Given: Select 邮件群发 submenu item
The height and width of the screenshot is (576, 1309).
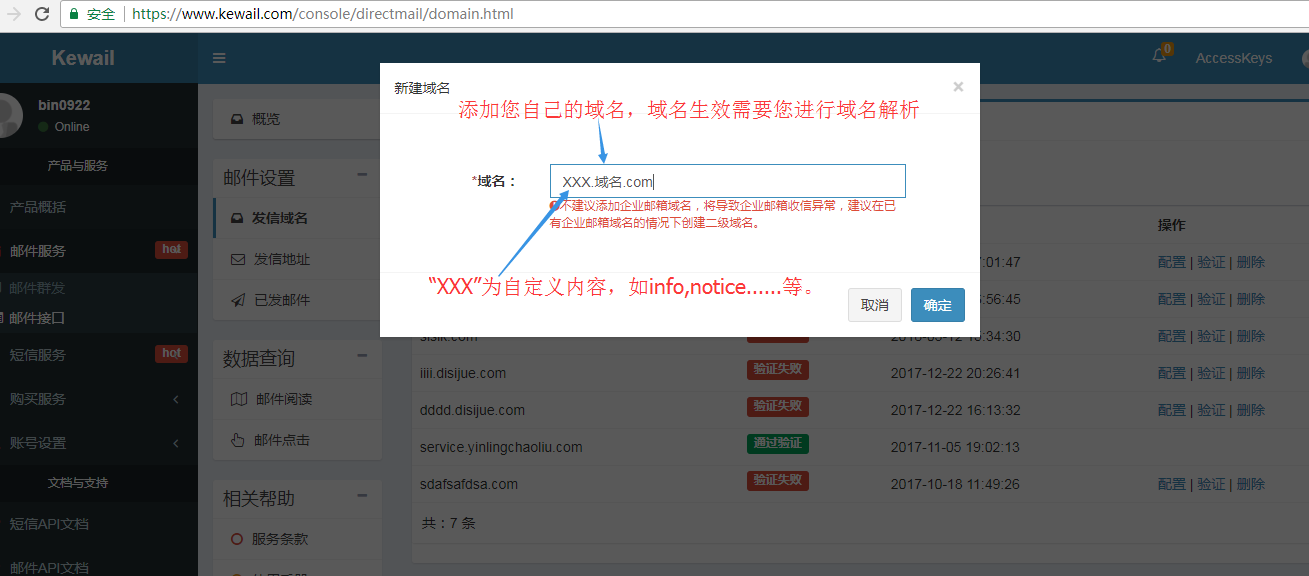Looking at the screenshot, I should 37,288.
